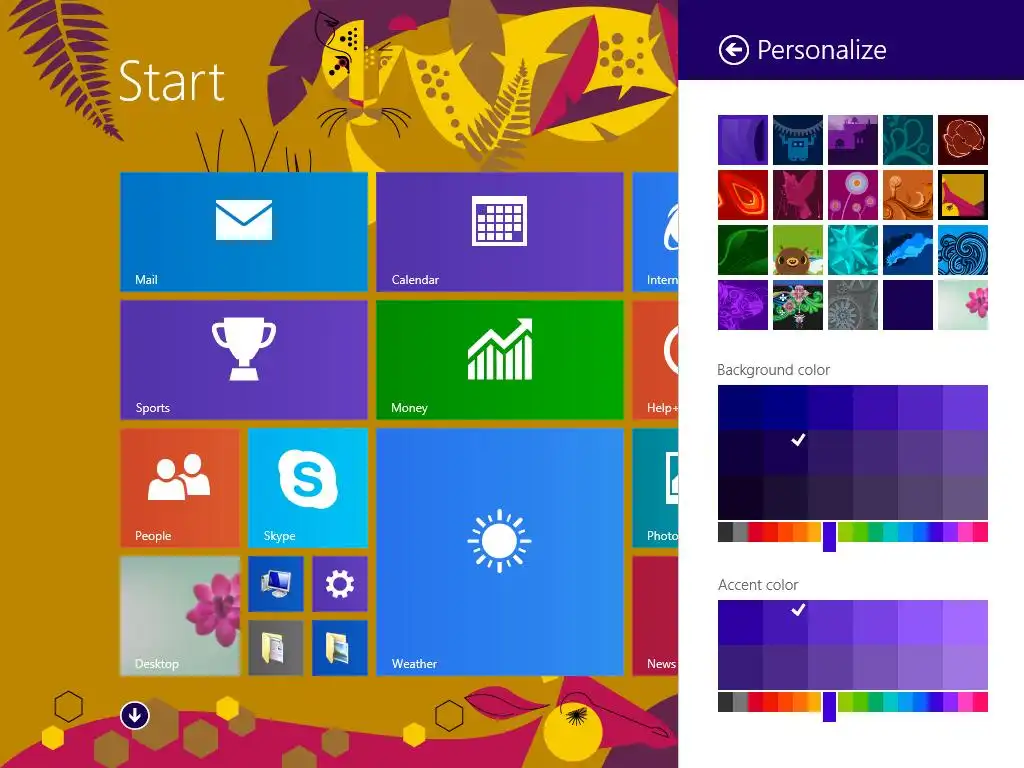The width and height of the screenshot is (1024, 768).
Task: Choose the gray gears background
Action: 853,305
